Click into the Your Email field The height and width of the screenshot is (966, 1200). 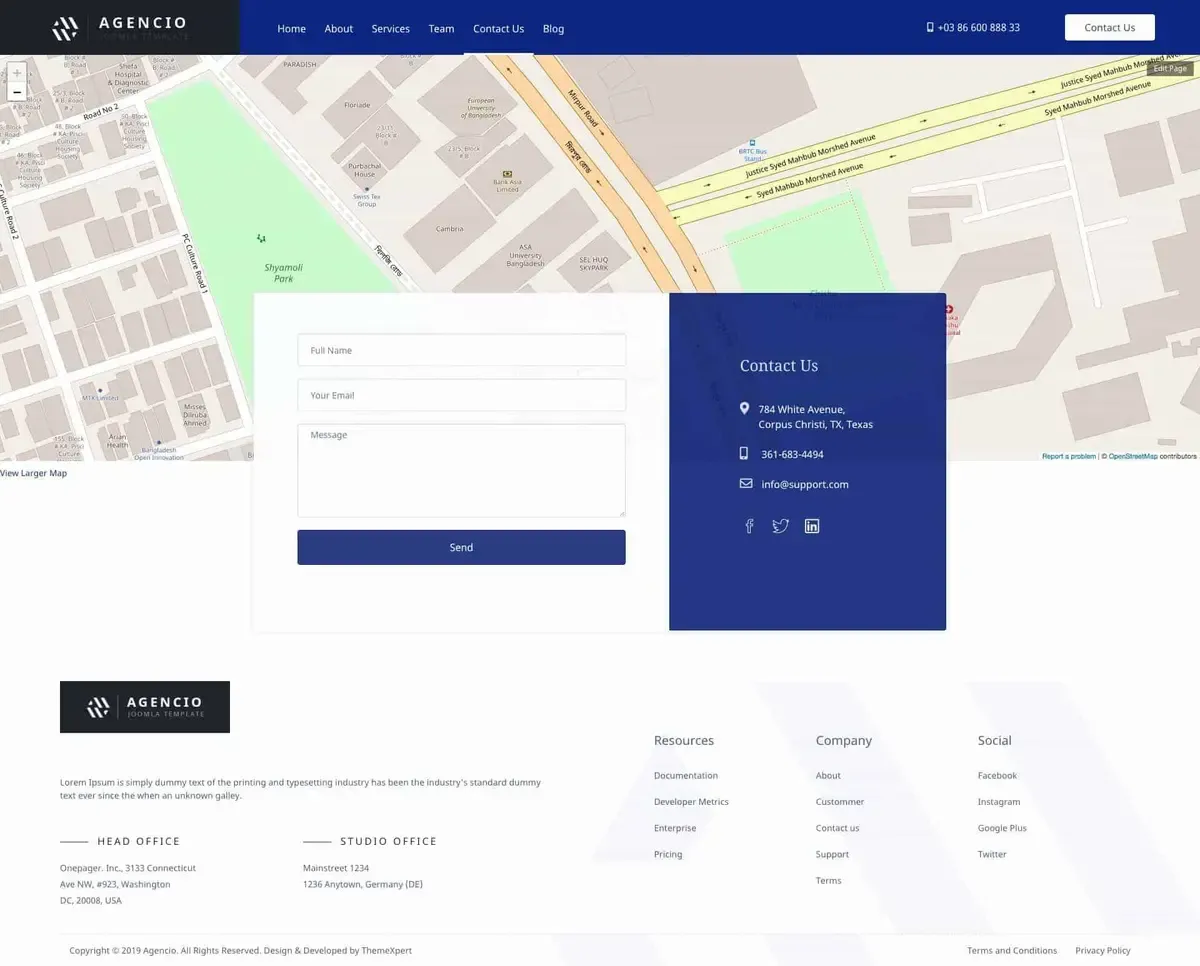point(461,395)
